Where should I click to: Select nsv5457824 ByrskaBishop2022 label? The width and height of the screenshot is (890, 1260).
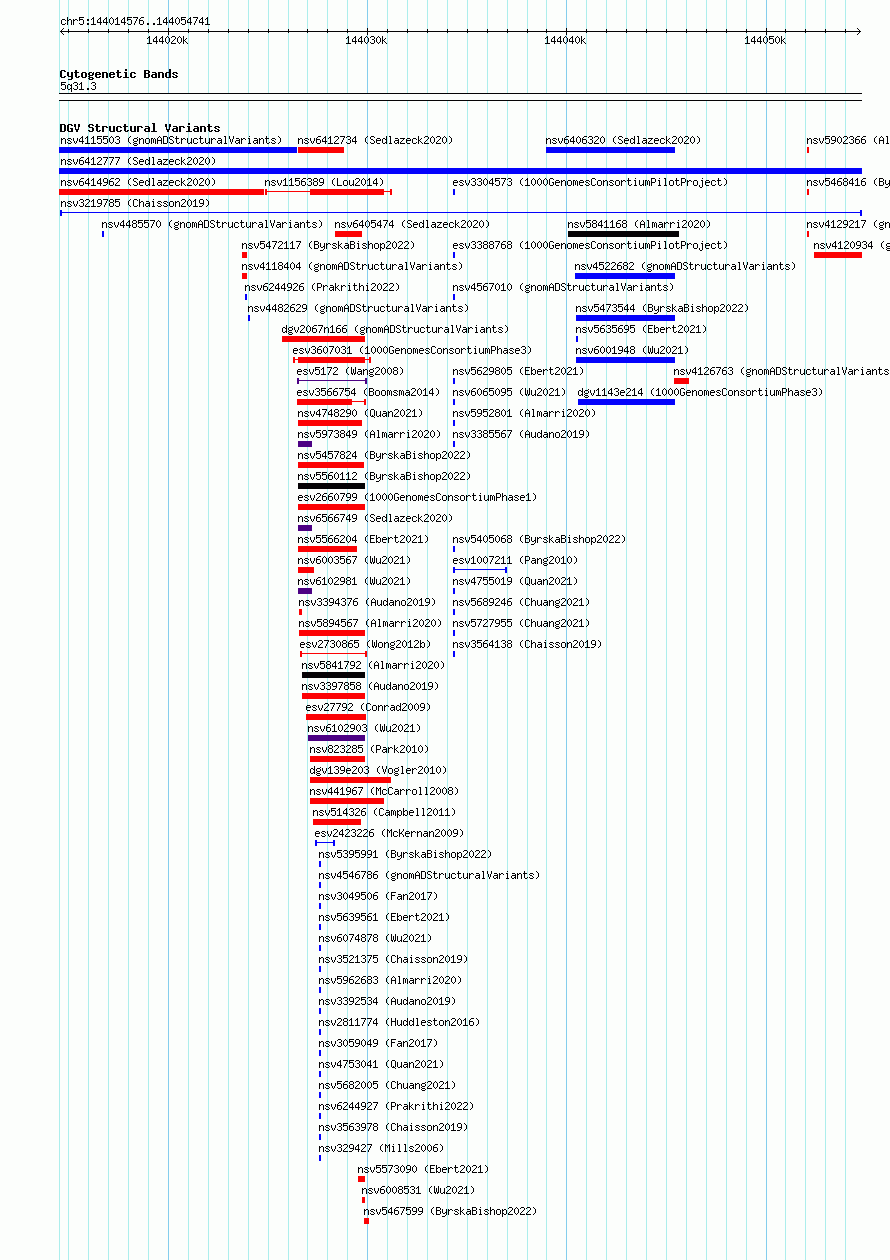click(x=384, y=455)
